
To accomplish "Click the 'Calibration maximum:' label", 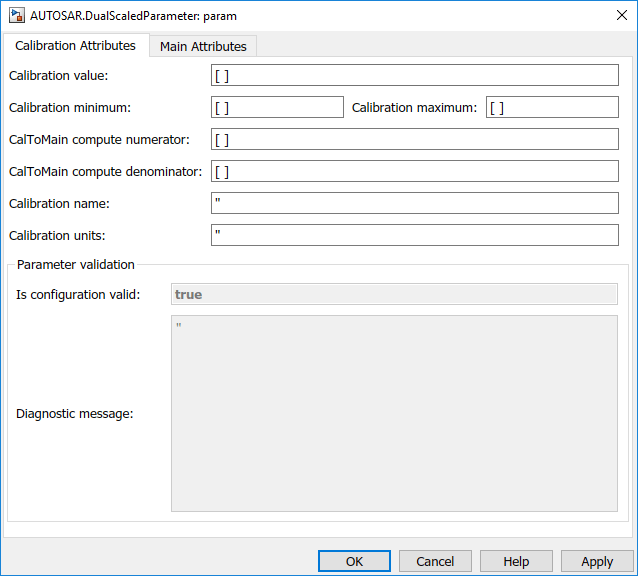I will [414, 107].
